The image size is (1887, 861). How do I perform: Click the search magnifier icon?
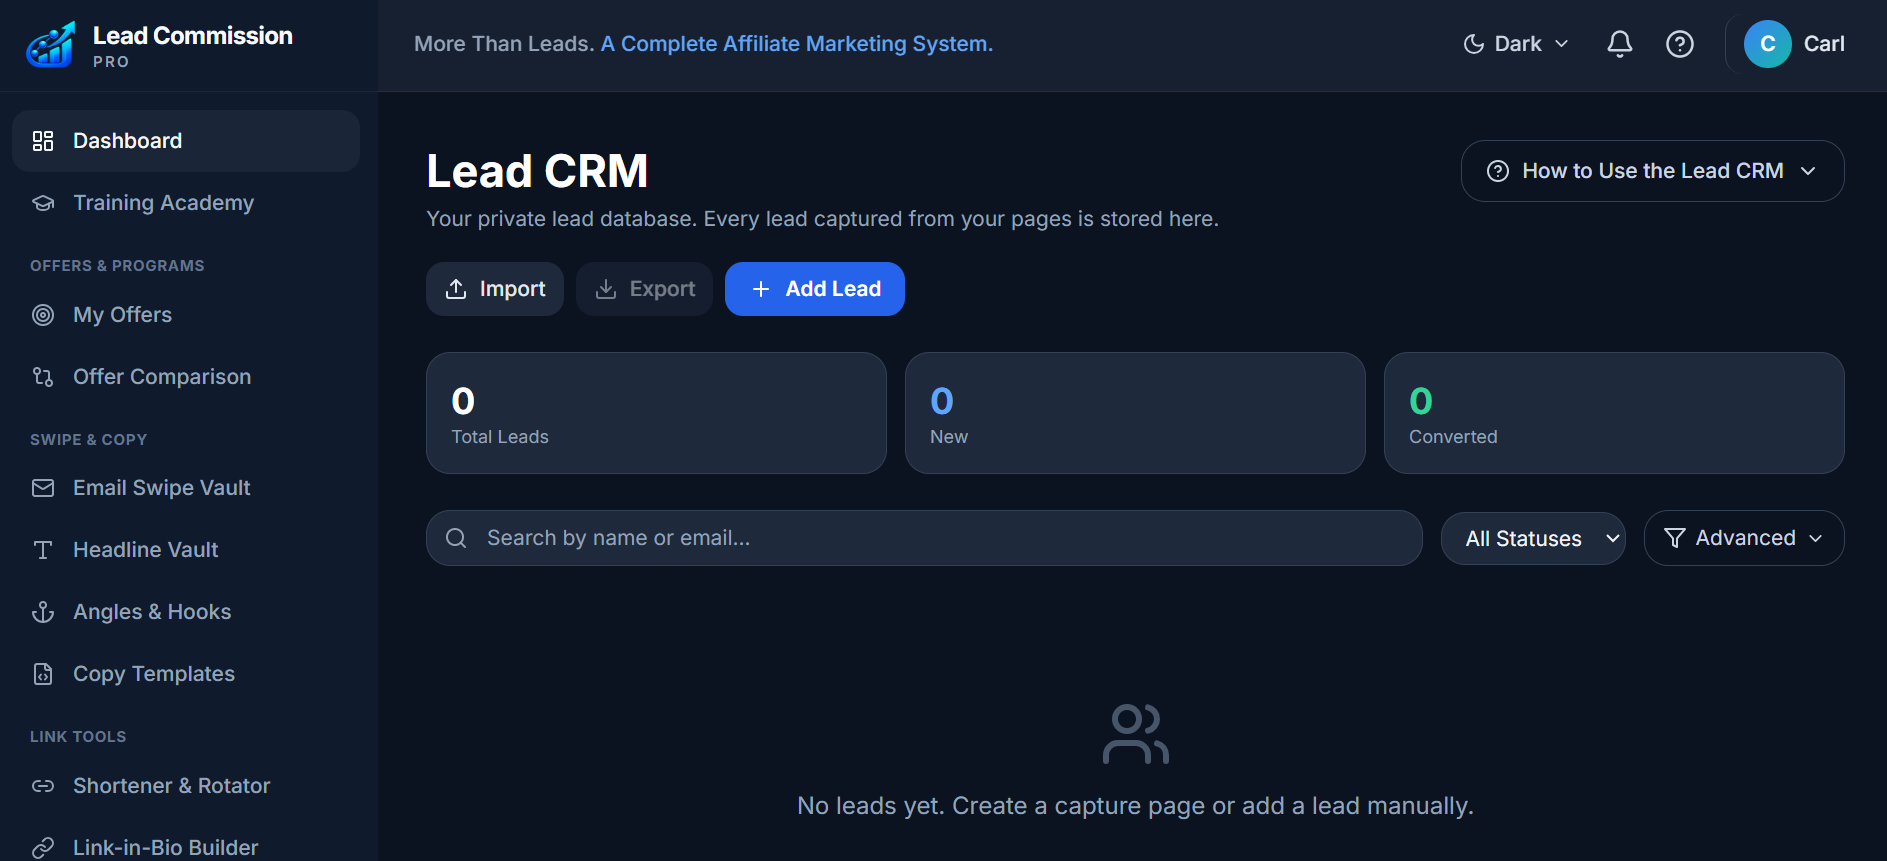(x=456, y=538)
